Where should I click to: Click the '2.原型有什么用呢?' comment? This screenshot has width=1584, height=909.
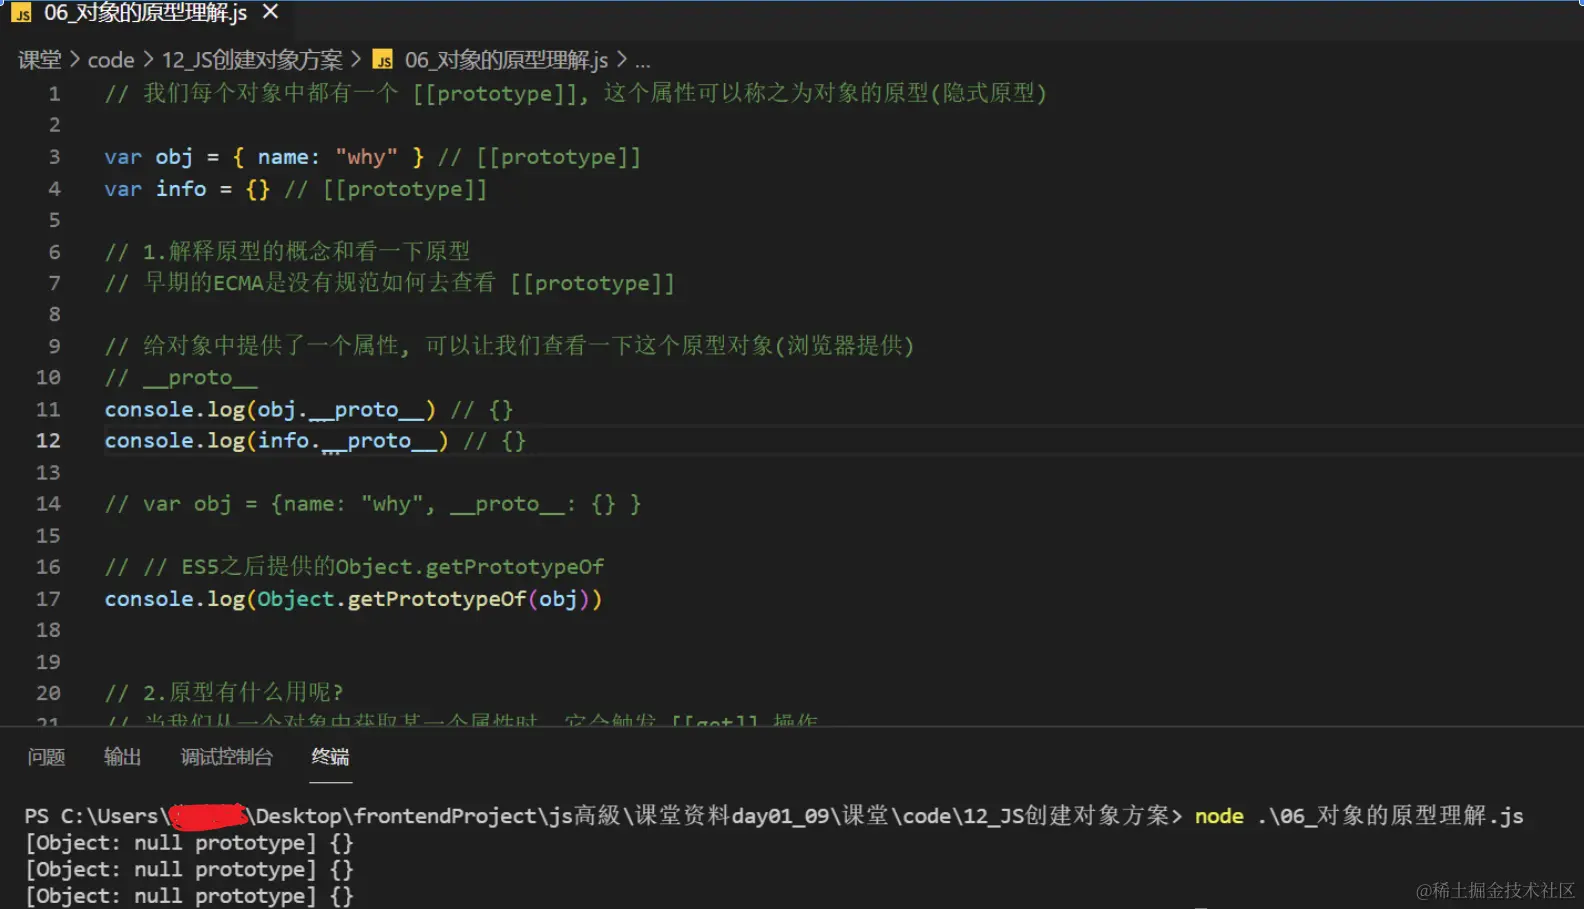pos(224,693)
